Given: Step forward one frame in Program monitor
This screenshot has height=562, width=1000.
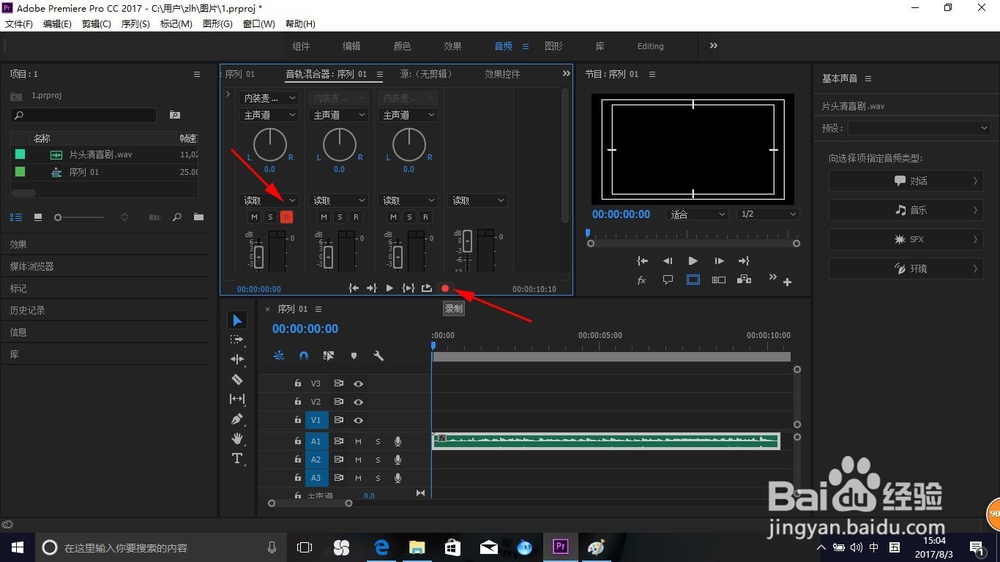Looking at the screenshot, I should 719,261.
